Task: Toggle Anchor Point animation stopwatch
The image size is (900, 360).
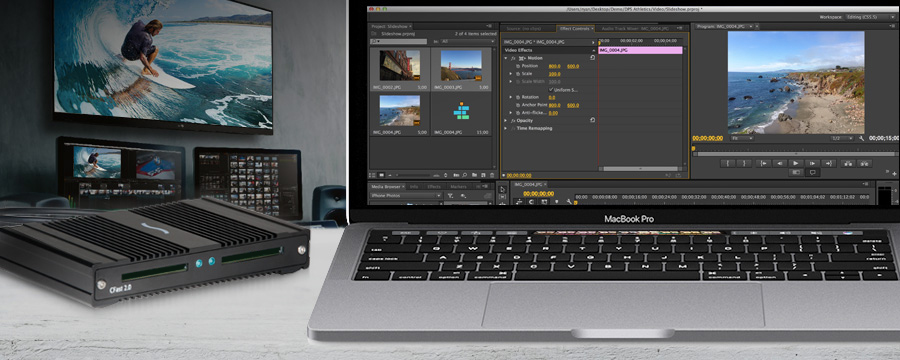Action: click(518, 105)
